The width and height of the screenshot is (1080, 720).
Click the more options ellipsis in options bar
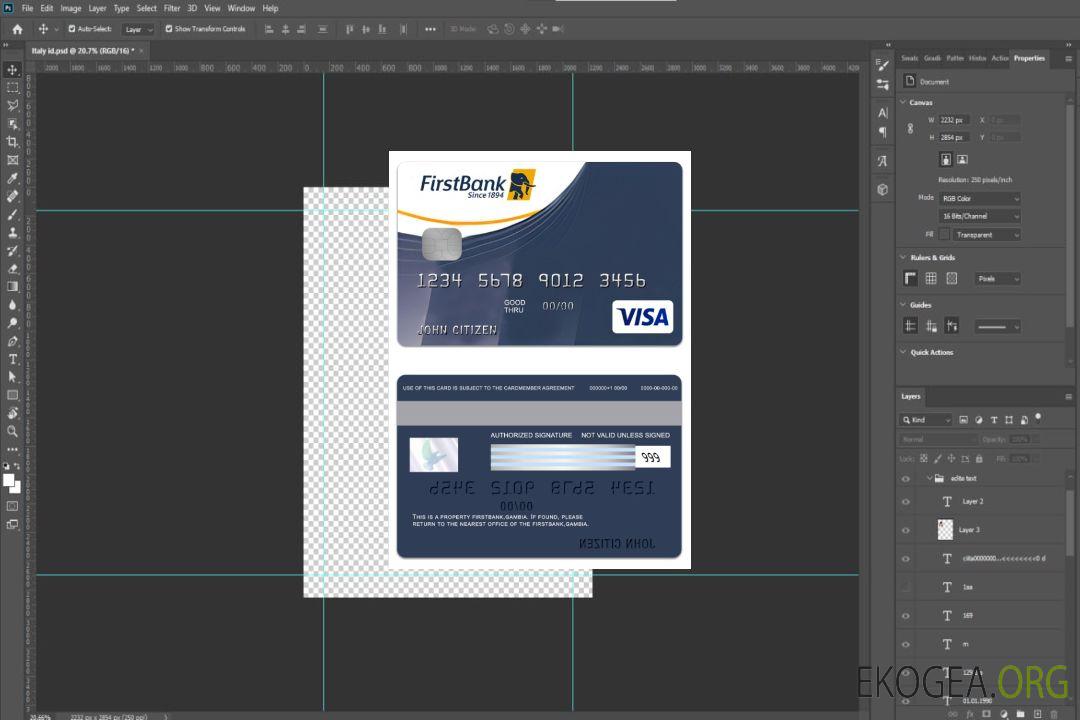(430, 29)
